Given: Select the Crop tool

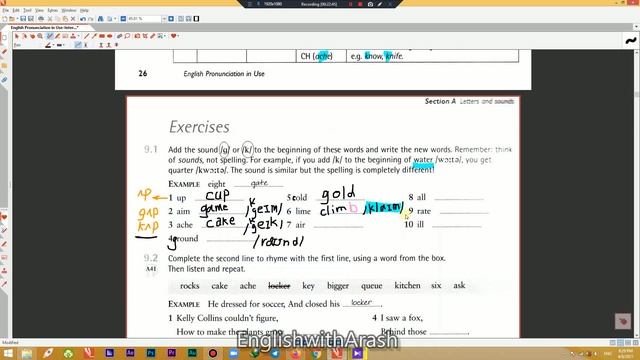Looking at the screenshot, I should 145,36.
